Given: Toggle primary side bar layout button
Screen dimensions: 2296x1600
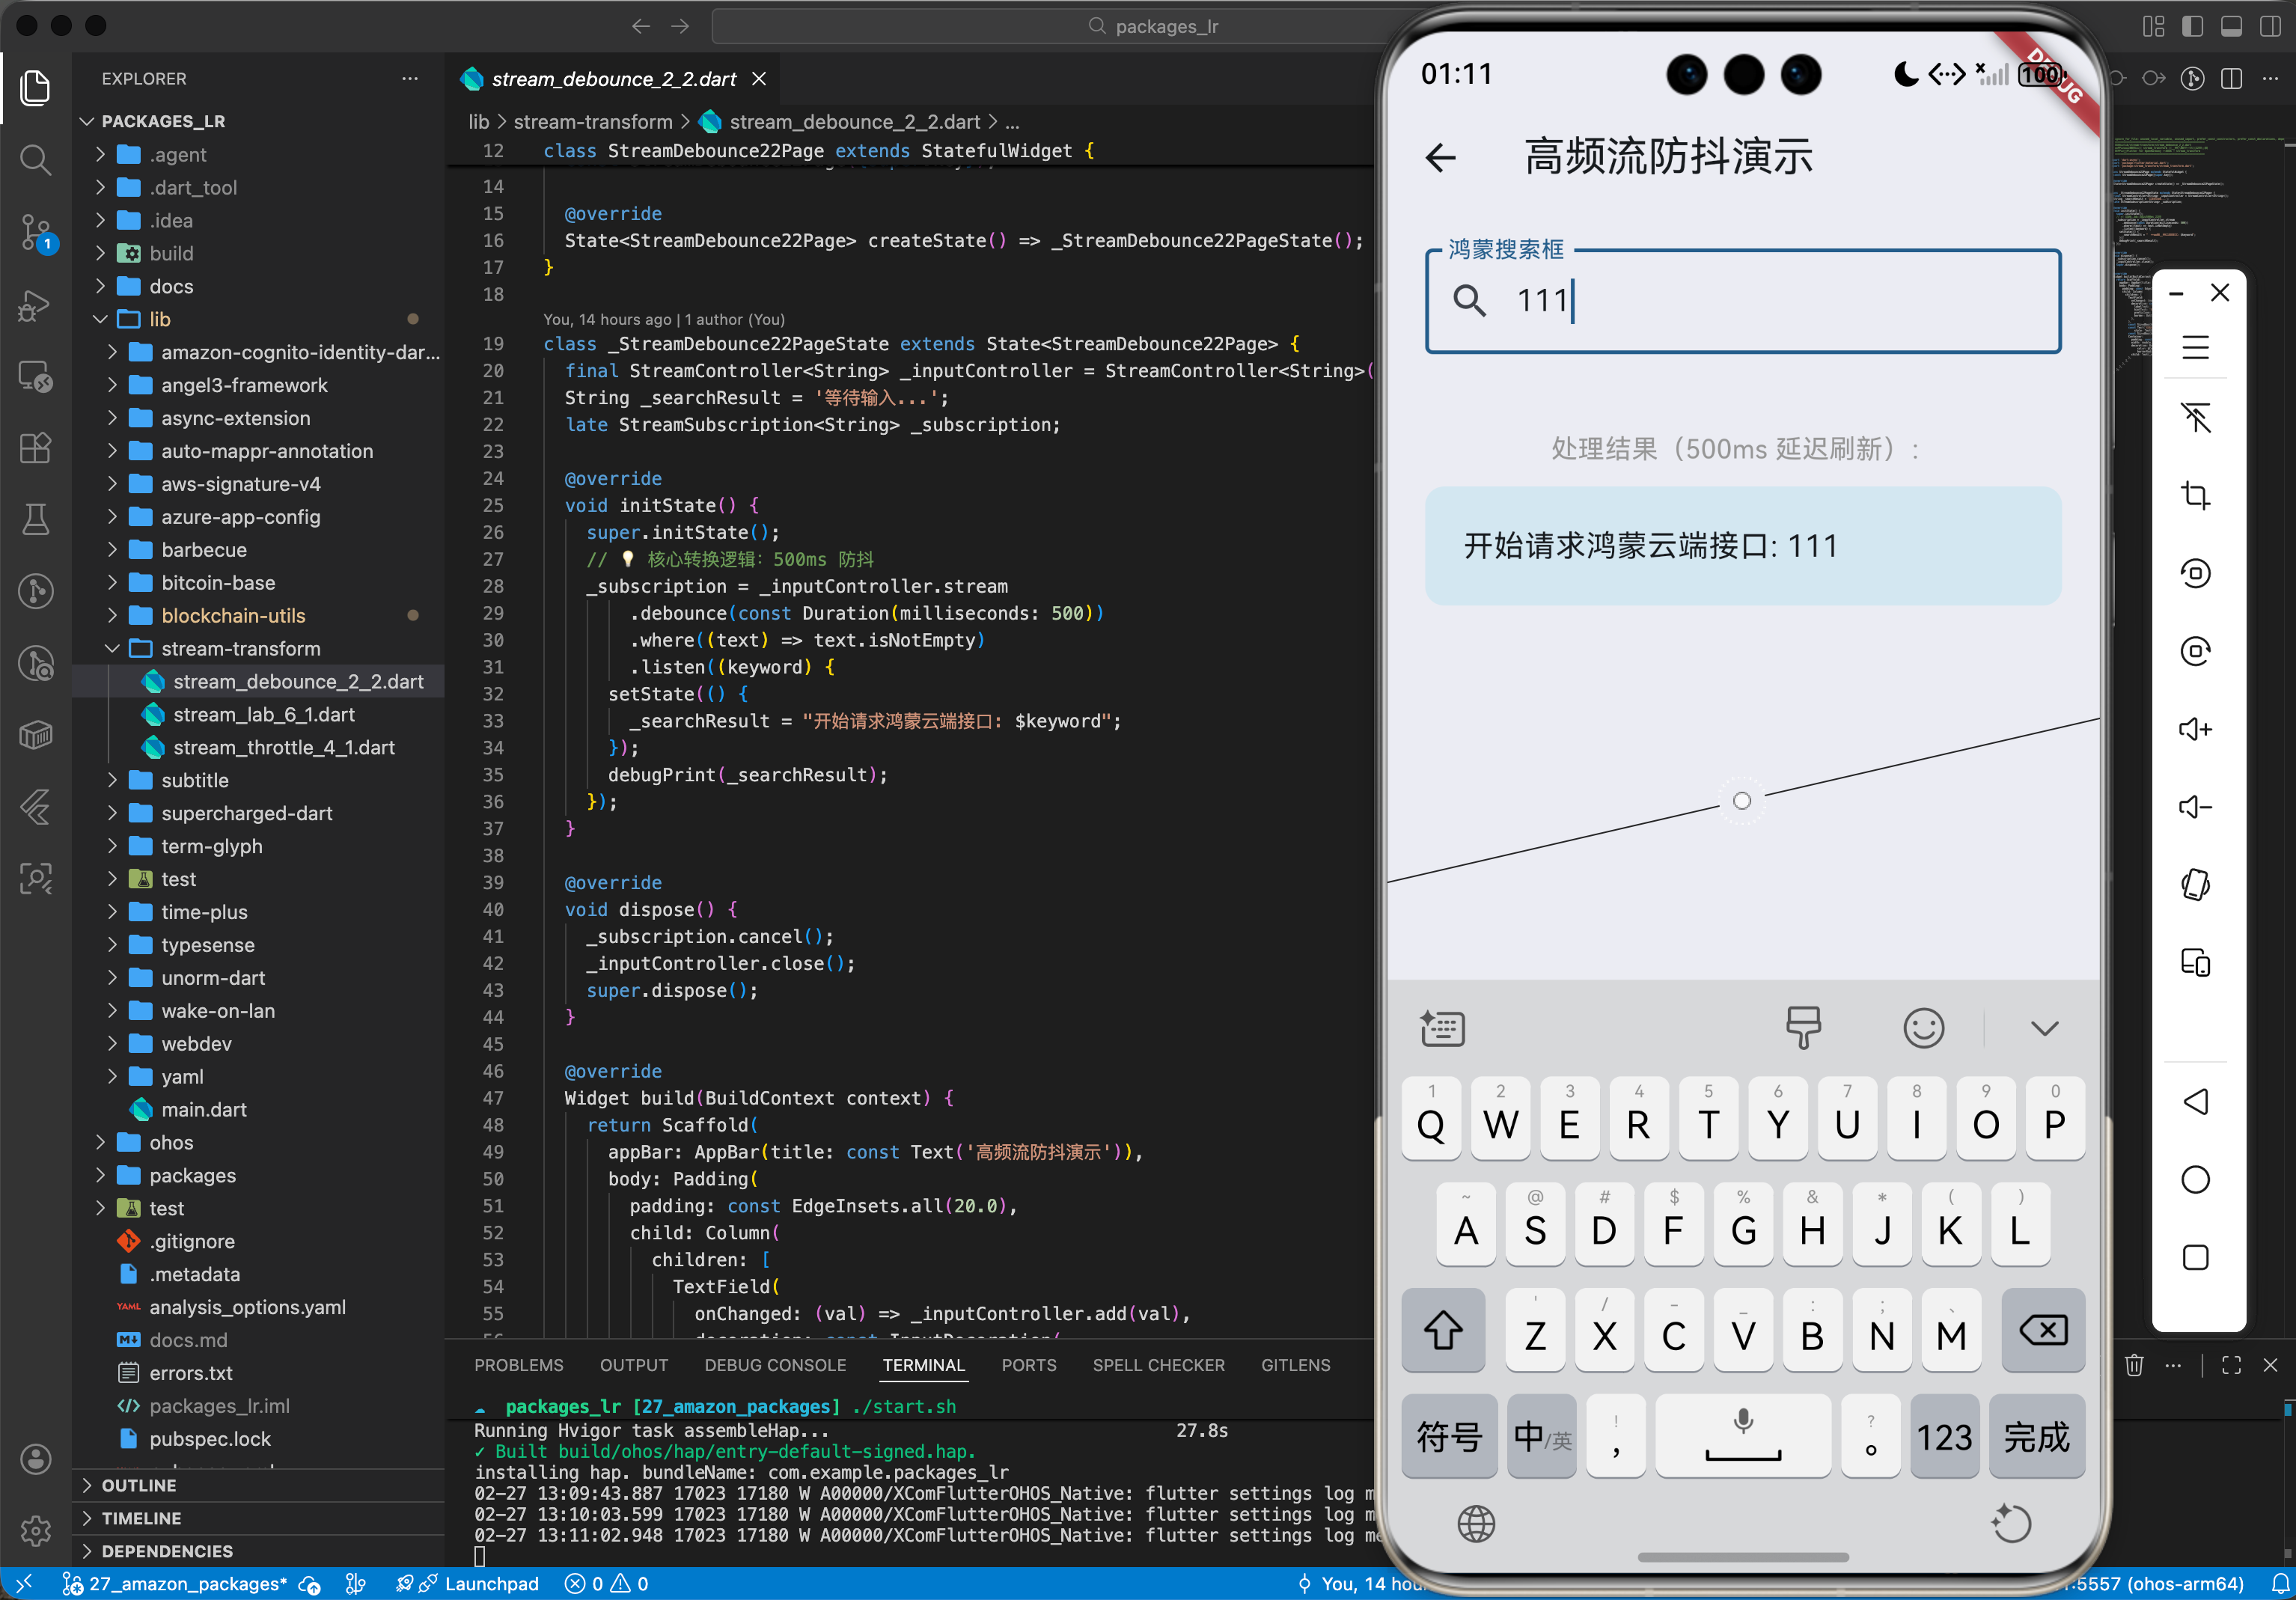Looking at the screenshot, I should pos(2192,26).
